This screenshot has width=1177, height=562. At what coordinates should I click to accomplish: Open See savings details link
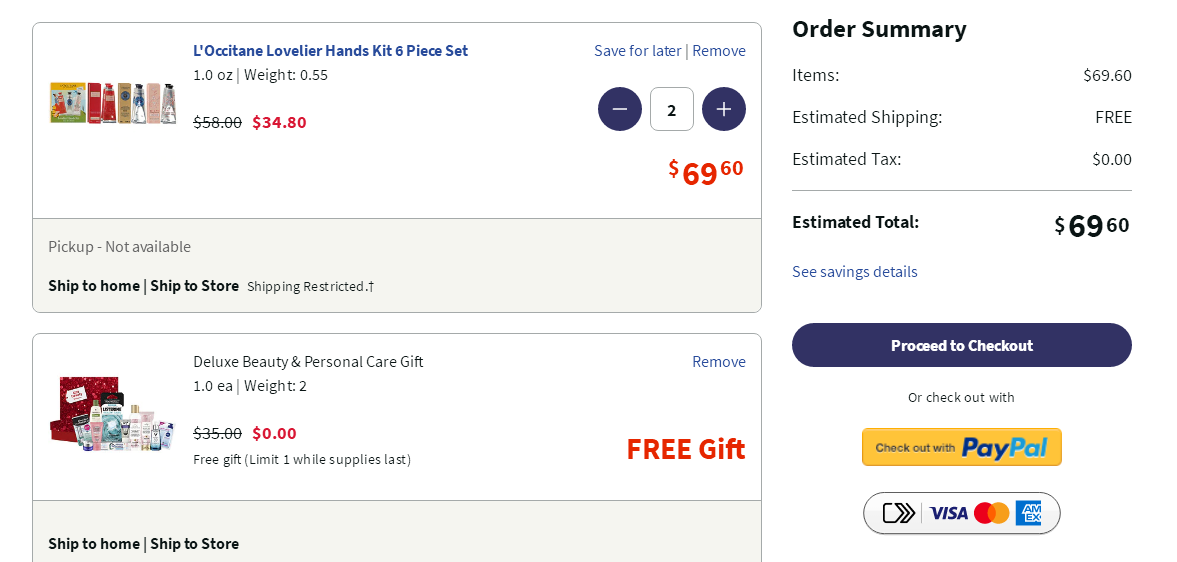[x=855, y=272]
